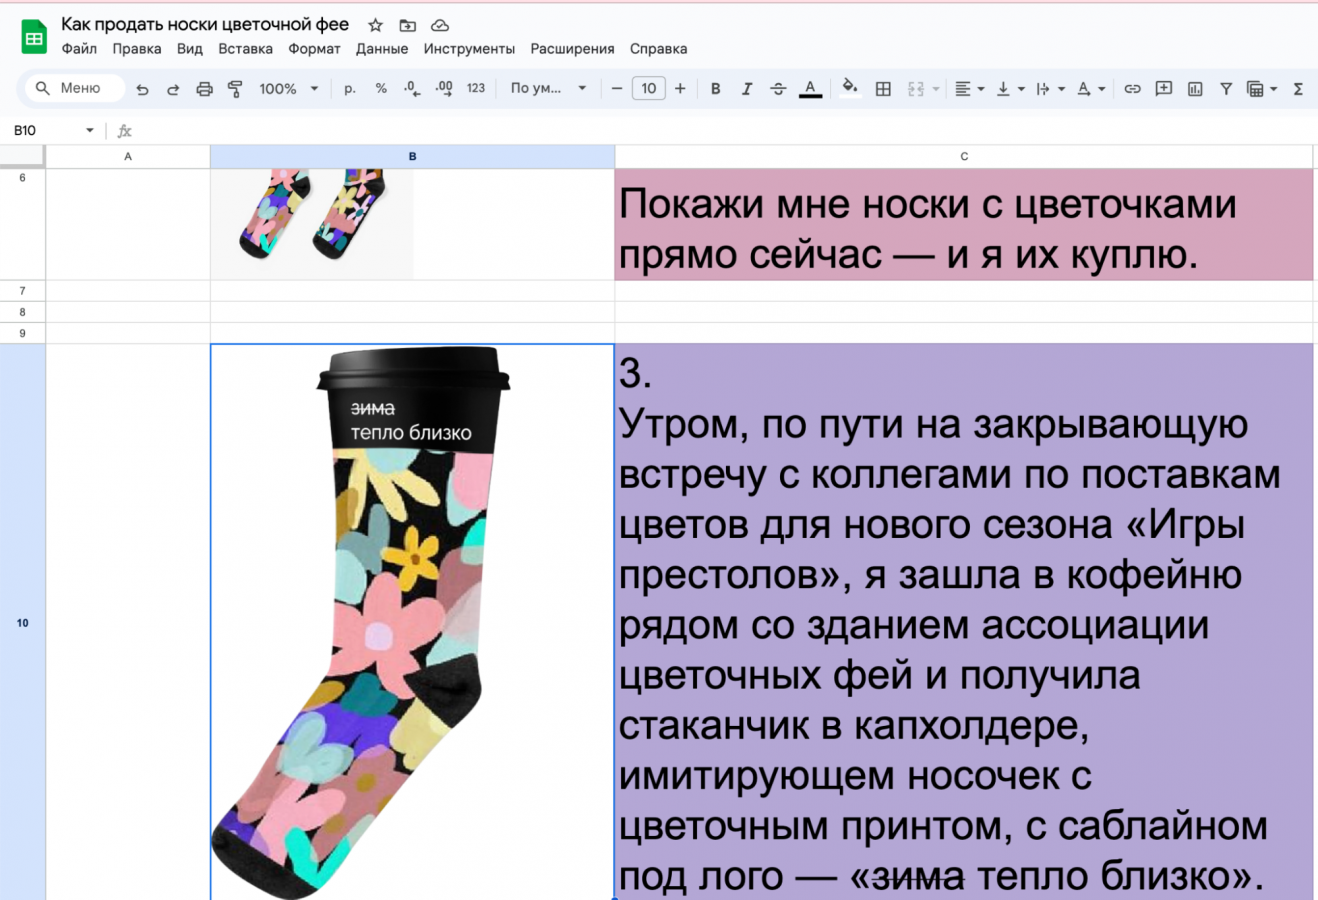Expand the font family dropdown
This screenshot has width=1318, height=900.
click(x=548, y=89)
